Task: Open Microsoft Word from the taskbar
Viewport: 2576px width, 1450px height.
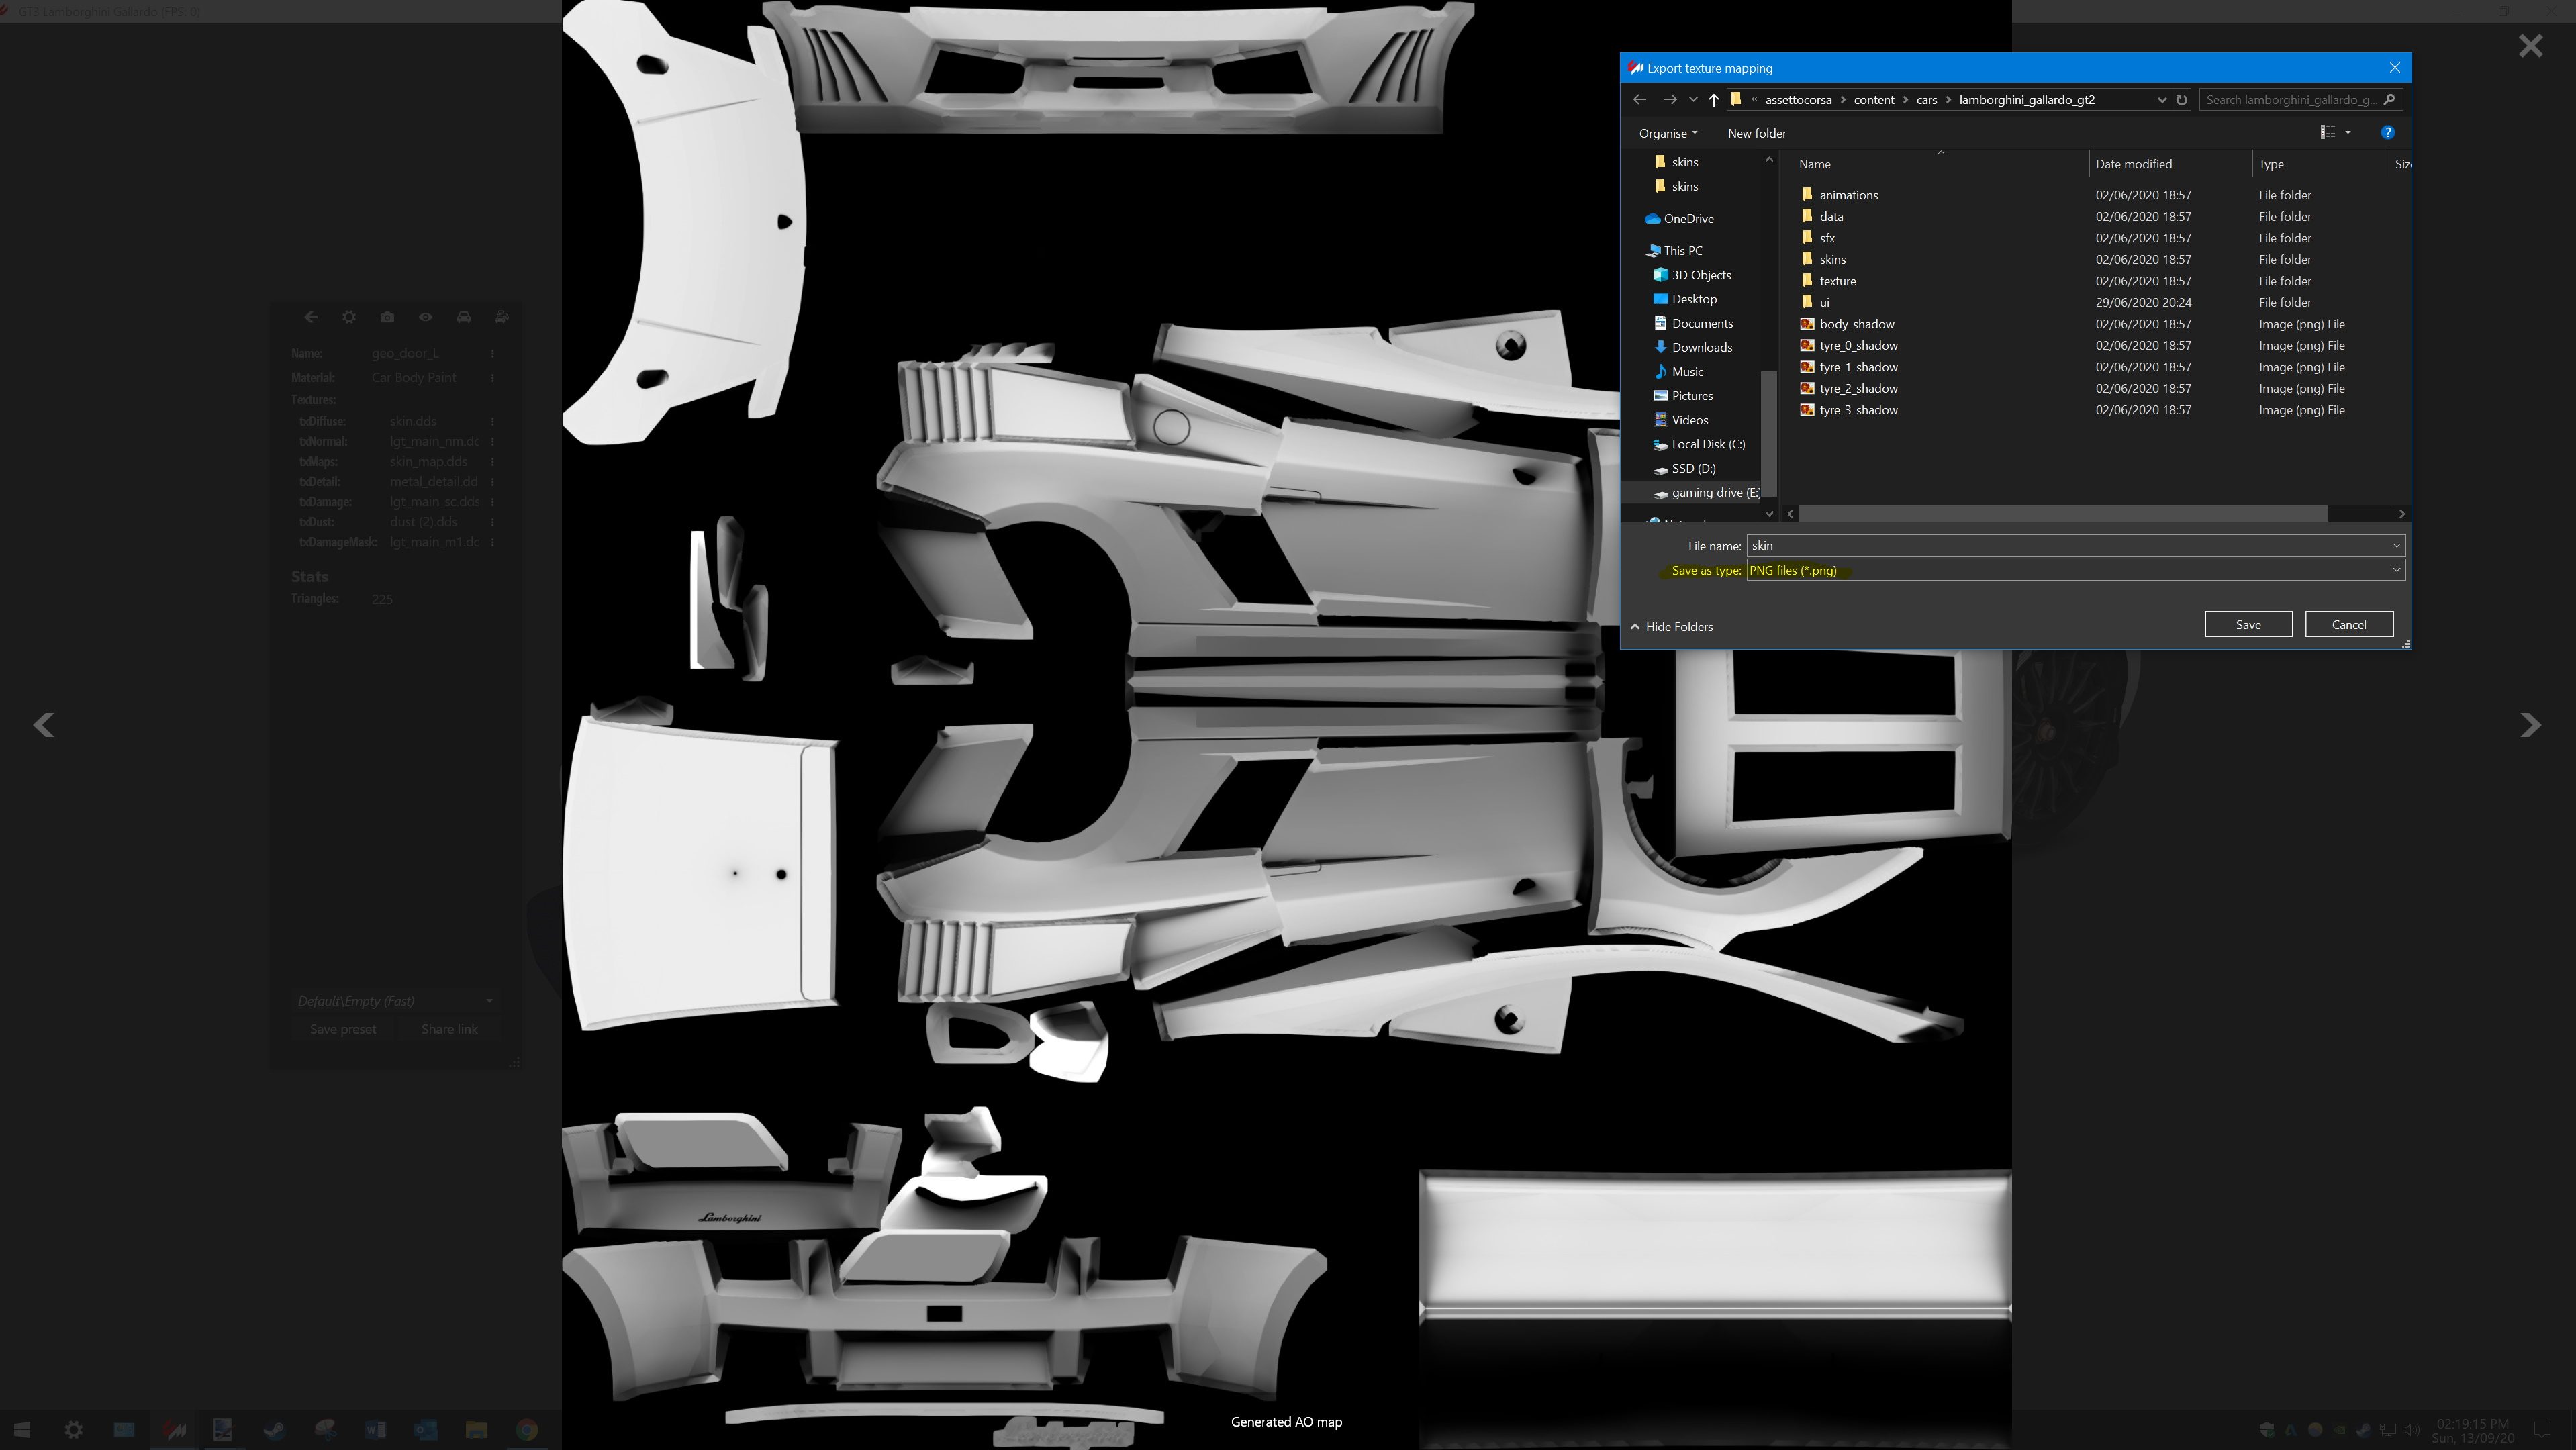Action: (x=375, y=1430)
